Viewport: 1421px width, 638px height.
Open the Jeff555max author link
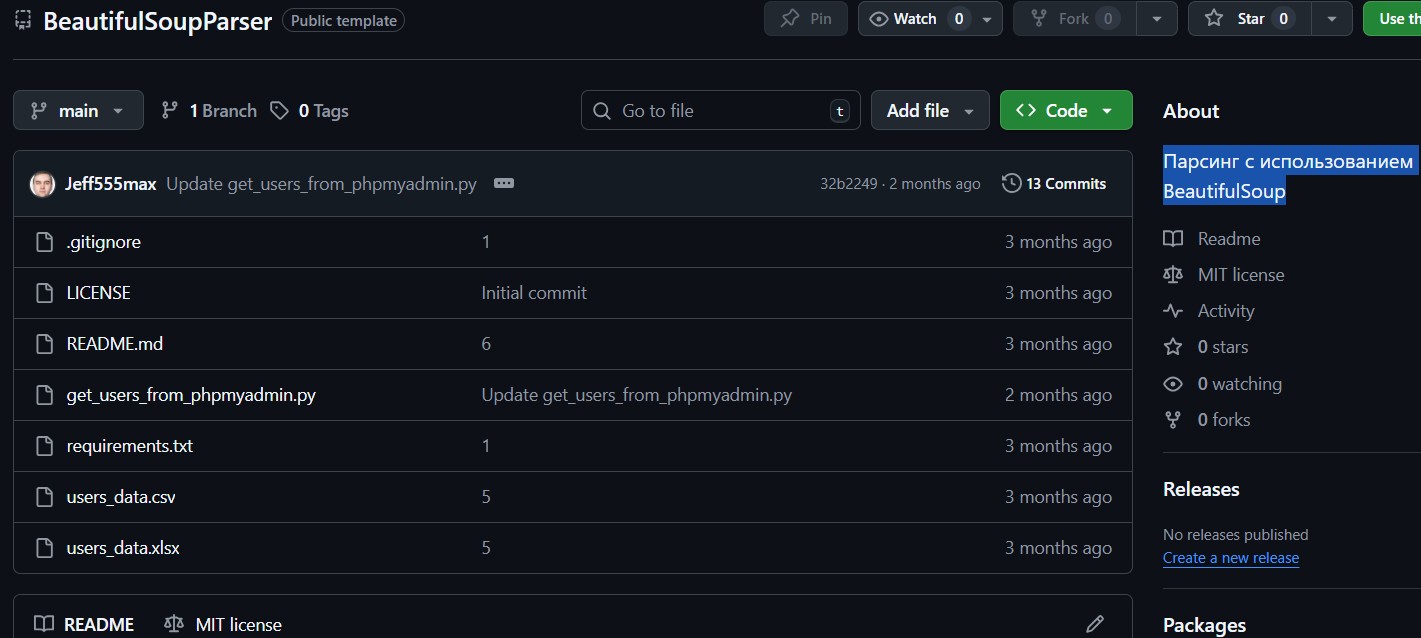(x=110, y=184)
